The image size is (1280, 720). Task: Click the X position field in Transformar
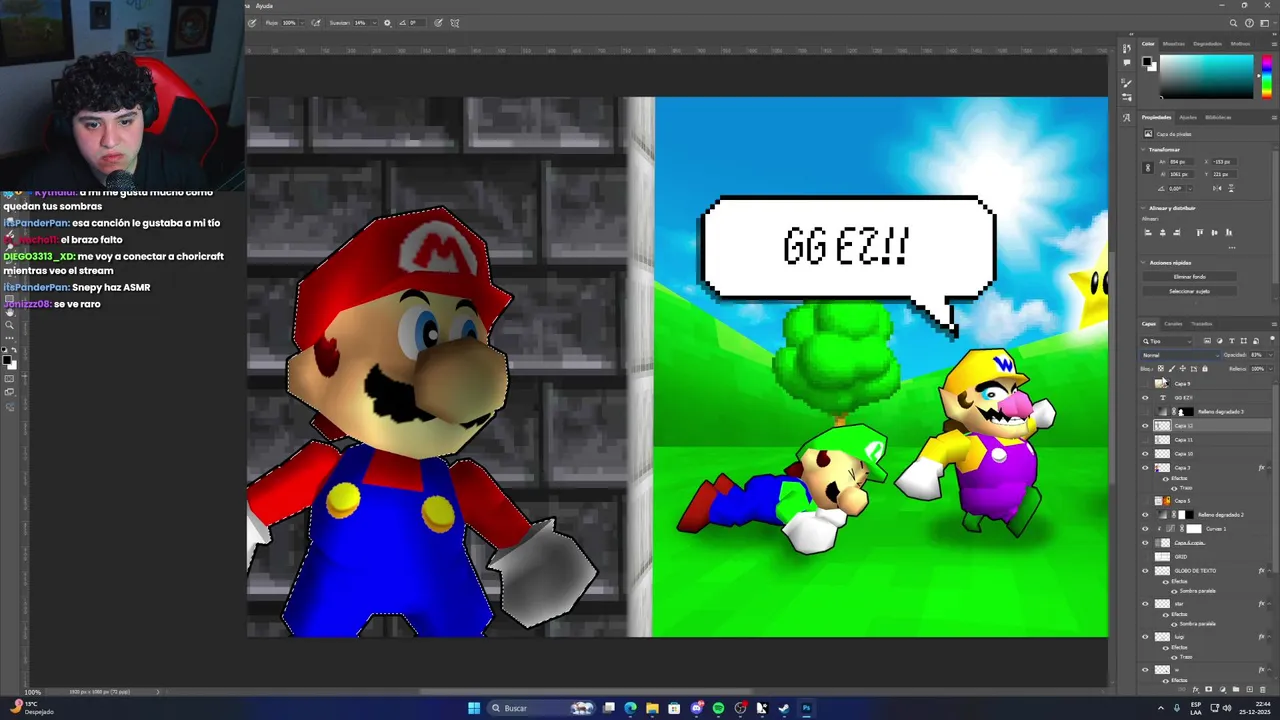tap(1225, 161)
